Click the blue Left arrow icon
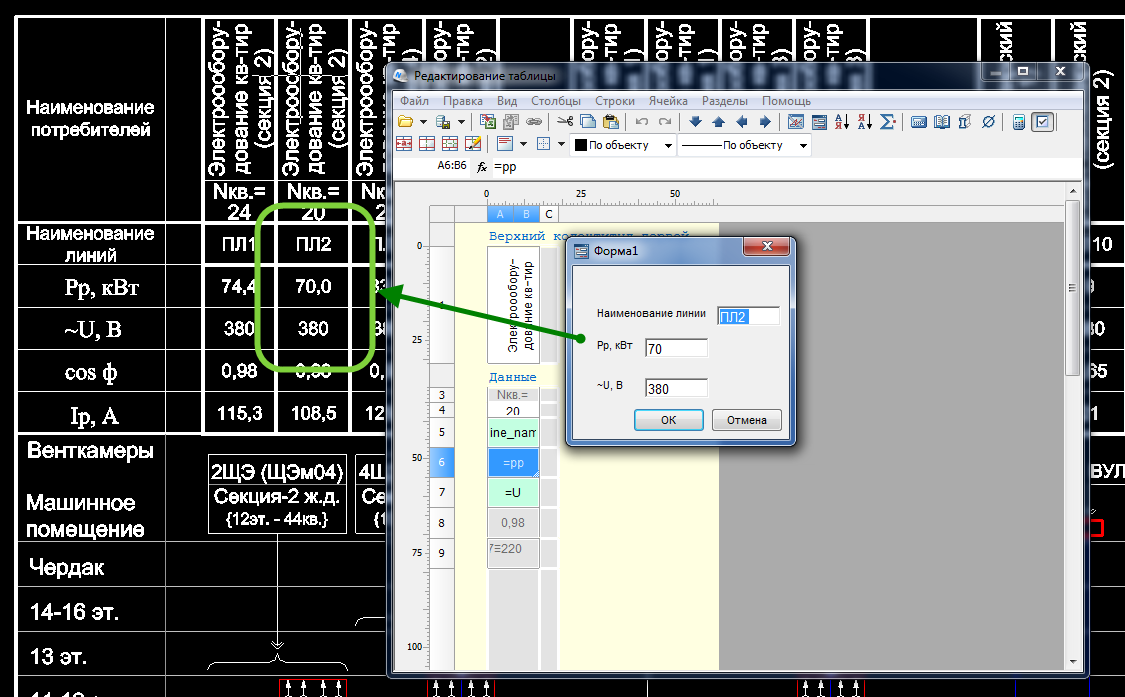 point(742,122)
